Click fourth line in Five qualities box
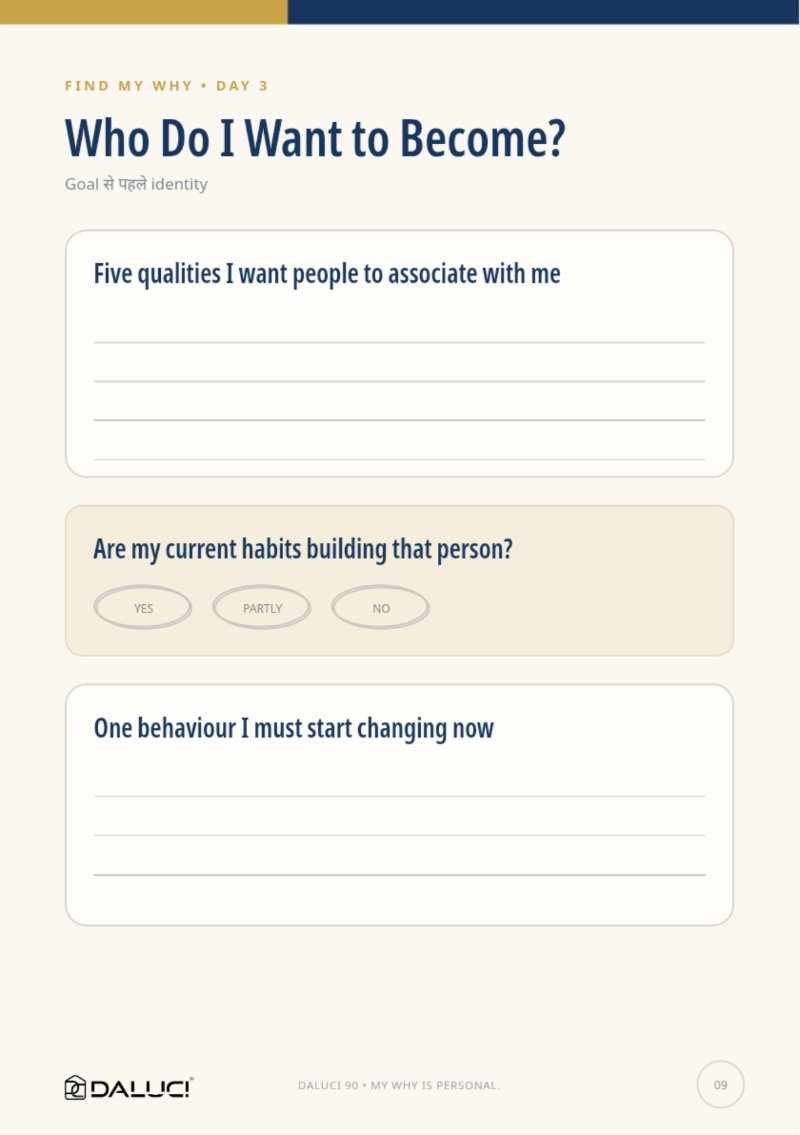 [399, 459]
